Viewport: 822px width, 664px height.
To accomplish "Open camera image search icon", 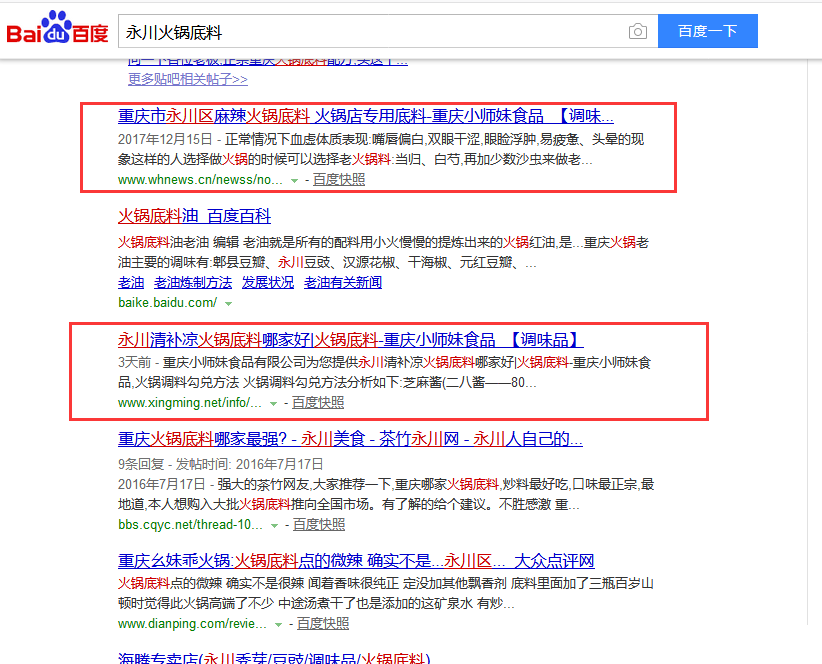I will coord(637,32).
